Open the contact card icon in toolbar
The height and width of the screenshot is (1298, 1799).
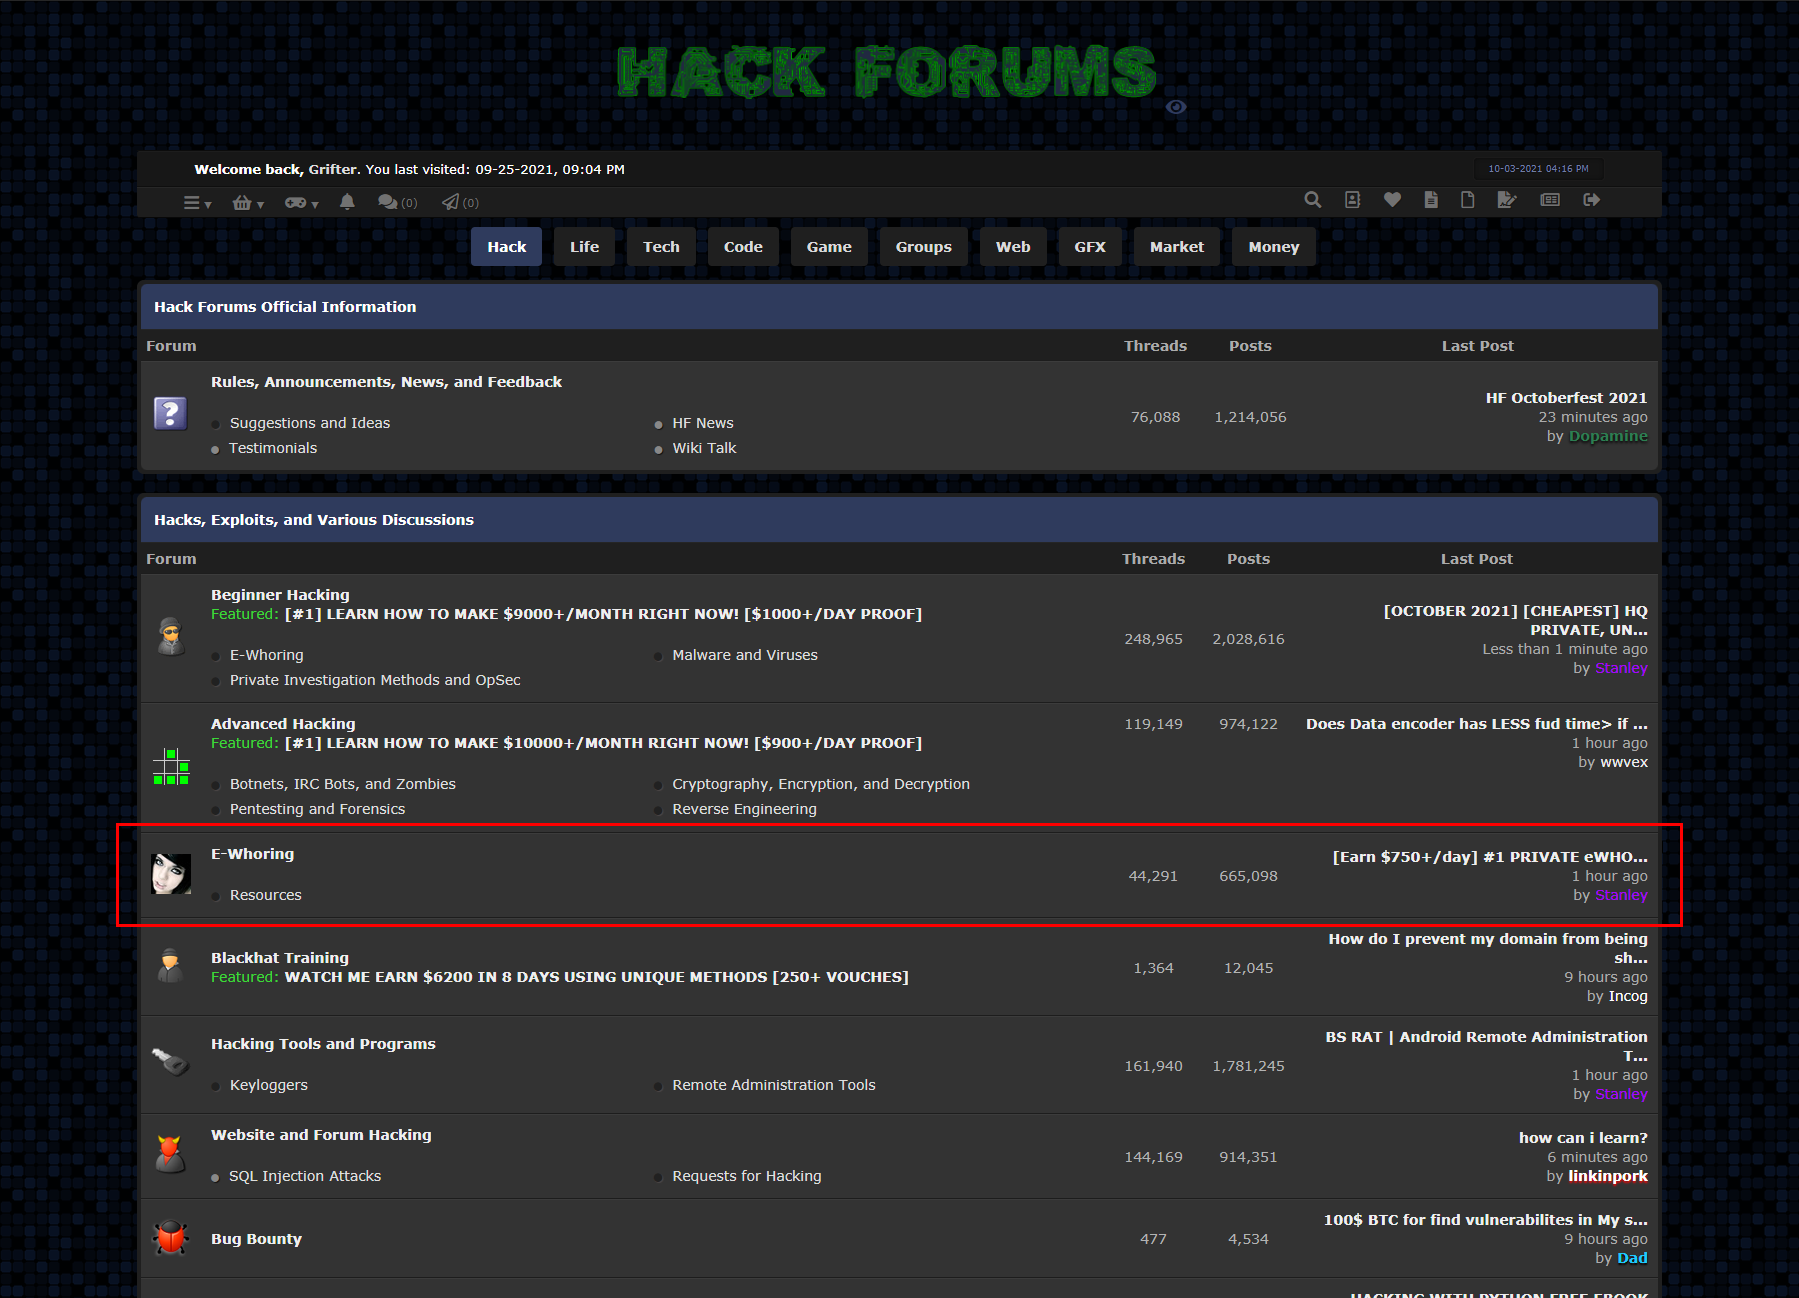tap(1353, 200)
